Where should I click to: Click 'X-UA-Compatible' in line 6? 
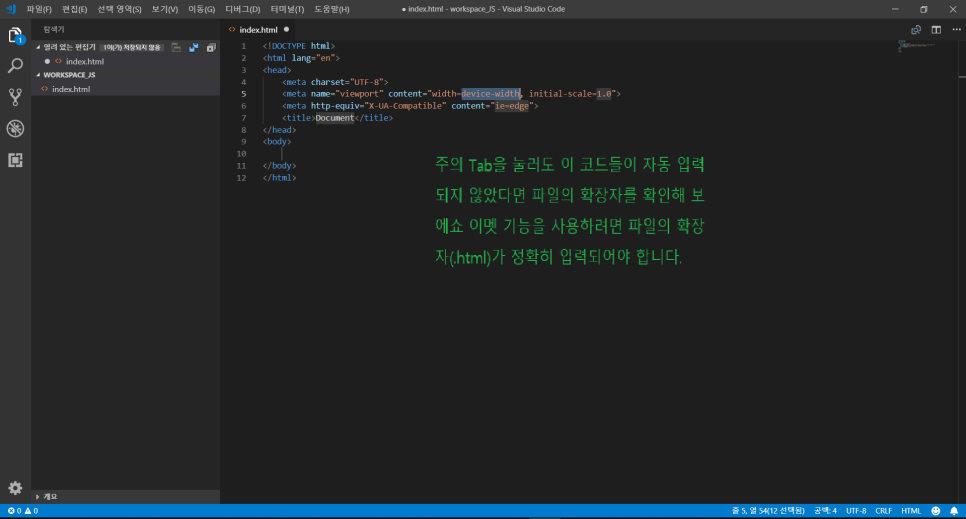click(x=404, y=106)
